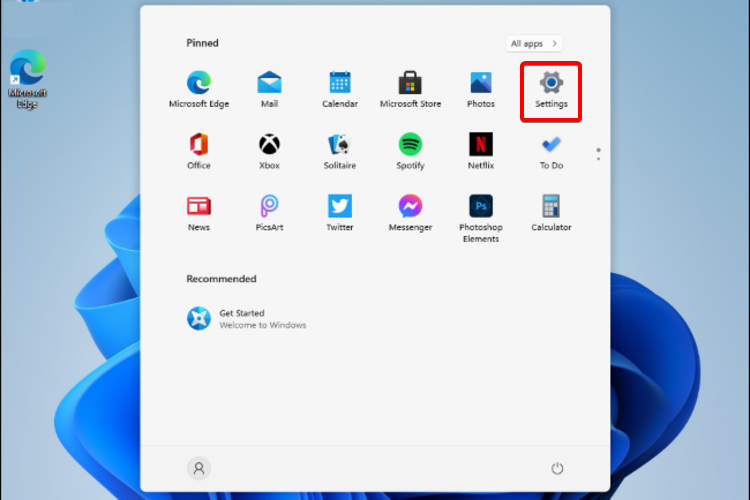Launch Netflix
Image resolution: width=750 pixels, height=500 pixels.
[x=481, y=151]
